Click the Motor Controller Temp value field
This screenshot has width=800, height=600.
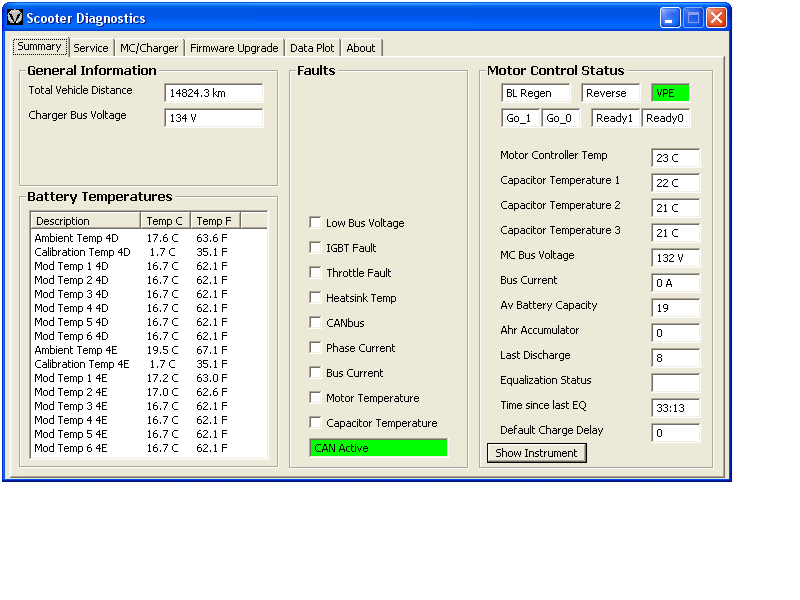pos(676,158)
